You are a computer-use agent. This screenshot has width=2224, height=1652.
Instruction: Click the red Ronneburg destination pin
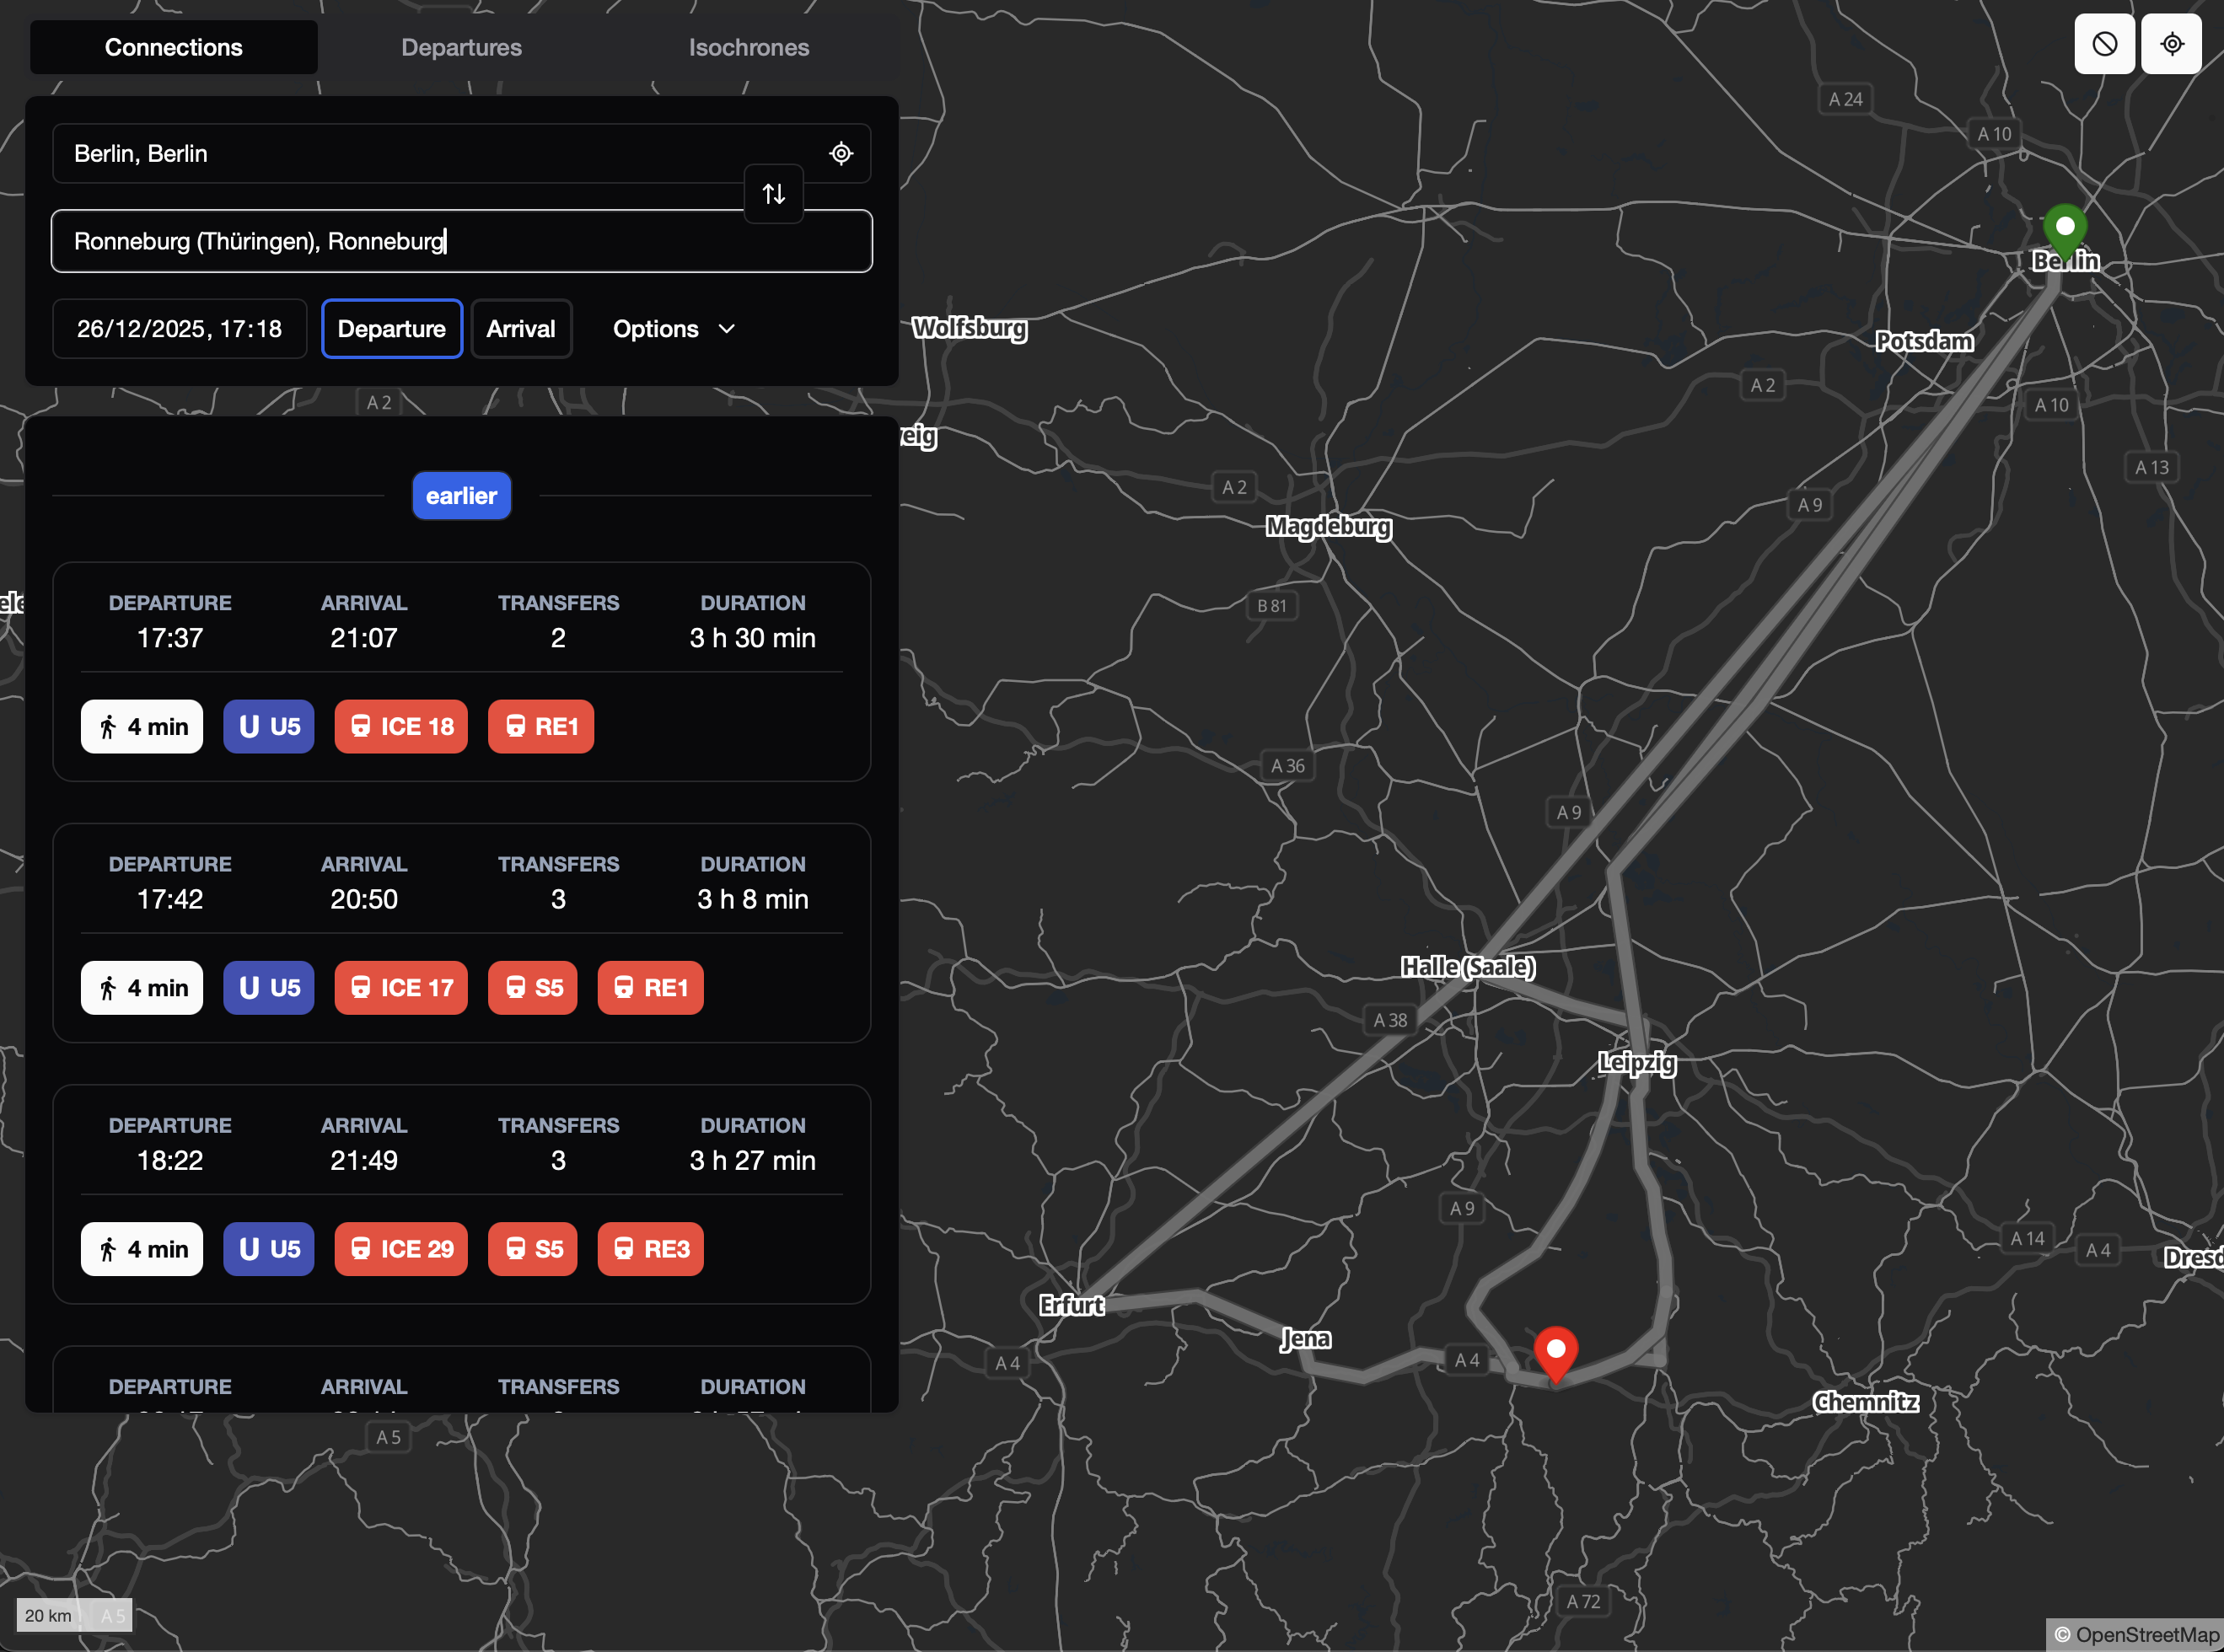tap(1555, 1351)
